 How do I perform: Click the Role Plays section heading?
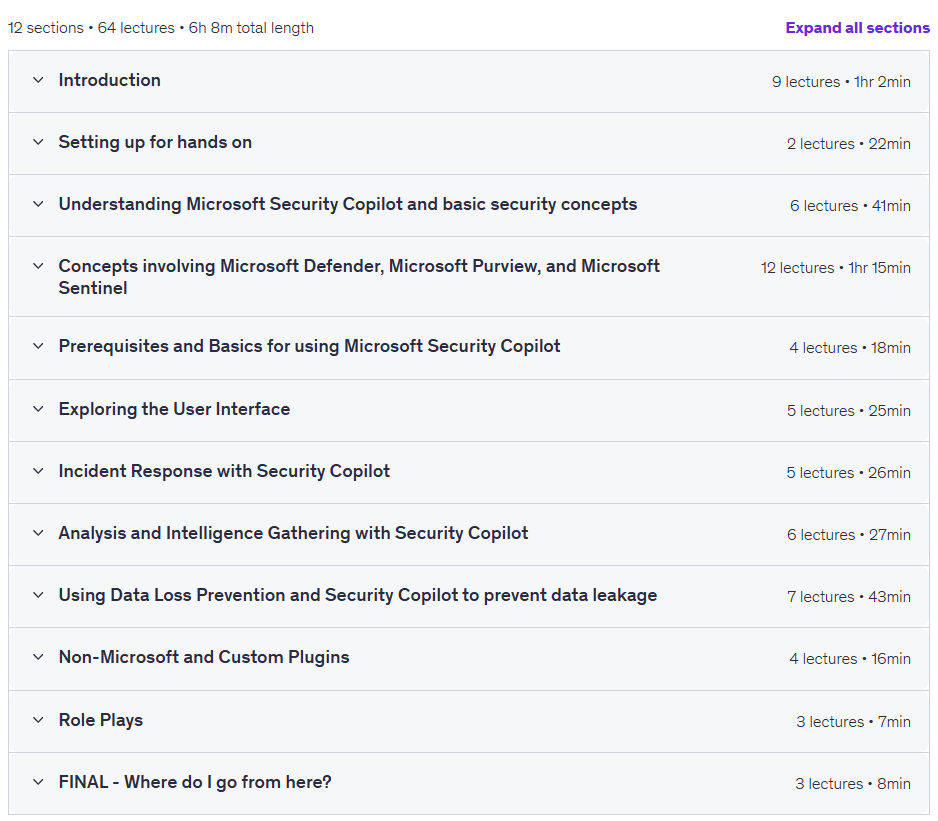coord(100,720)
